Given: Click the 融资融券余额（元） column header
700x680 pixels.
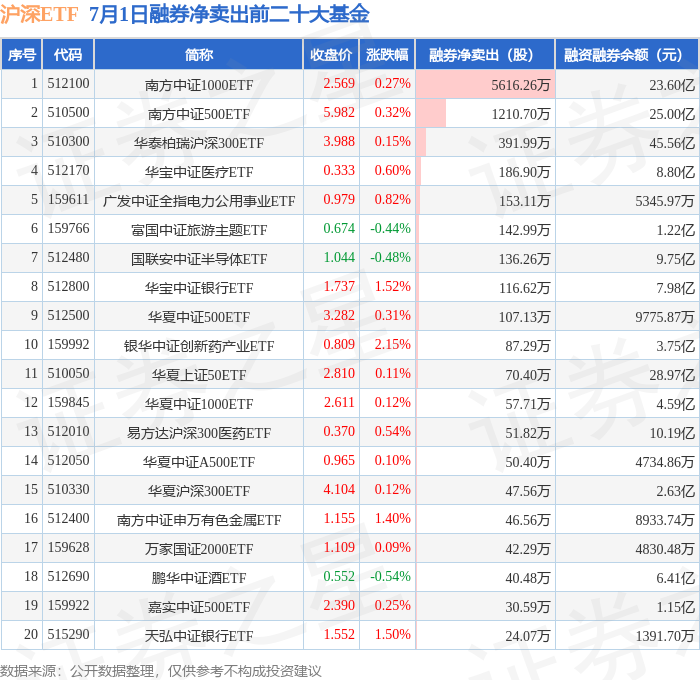Looking at the screenshot, I should tap(627, 54).
